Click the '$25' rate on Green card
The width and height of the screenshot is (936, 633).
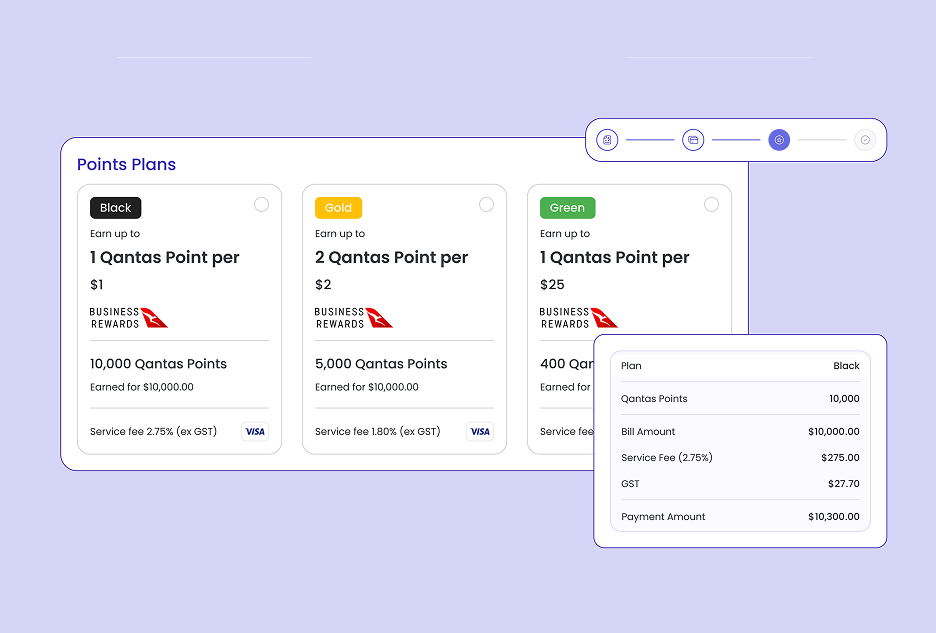[552, 285]
